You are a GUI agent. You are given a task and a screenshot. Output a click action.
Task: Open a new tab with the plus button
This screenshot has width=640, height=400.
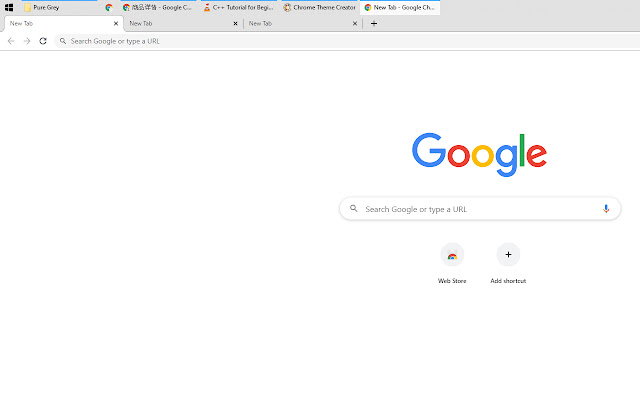pyautogui.click(x=374, y=24)
